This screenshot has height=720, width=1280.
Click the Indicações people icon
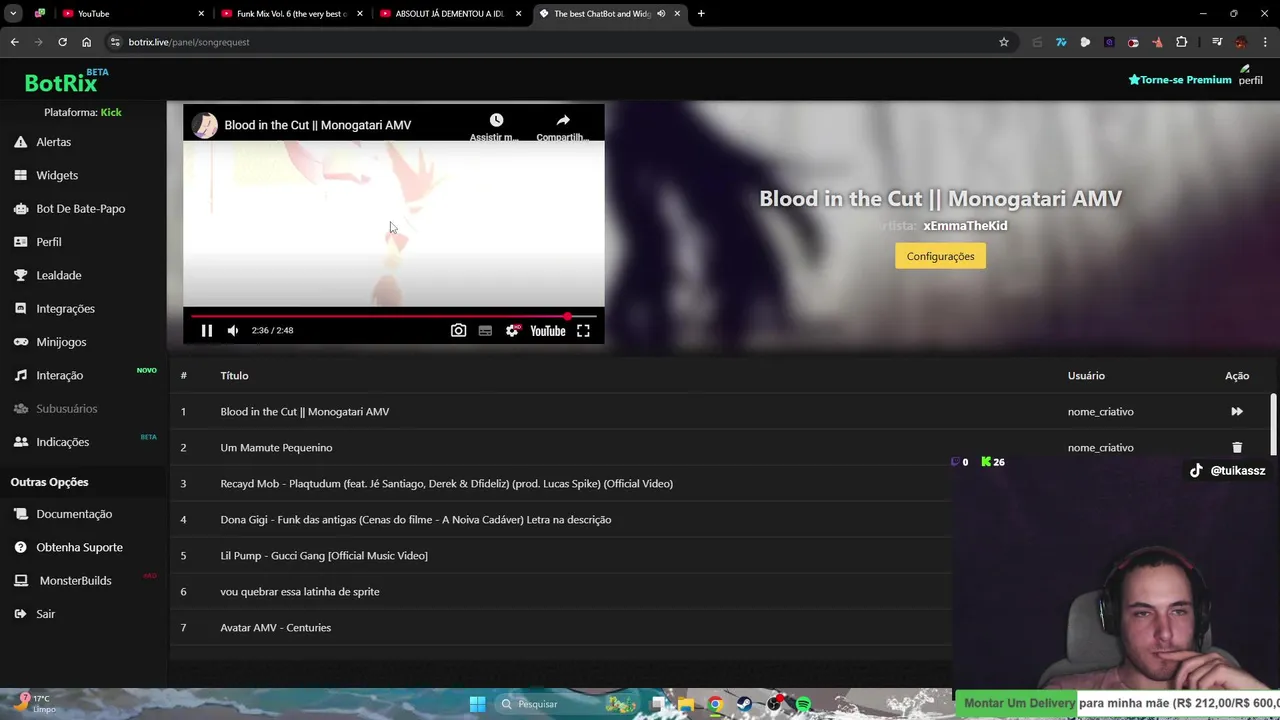pos(20,442)
